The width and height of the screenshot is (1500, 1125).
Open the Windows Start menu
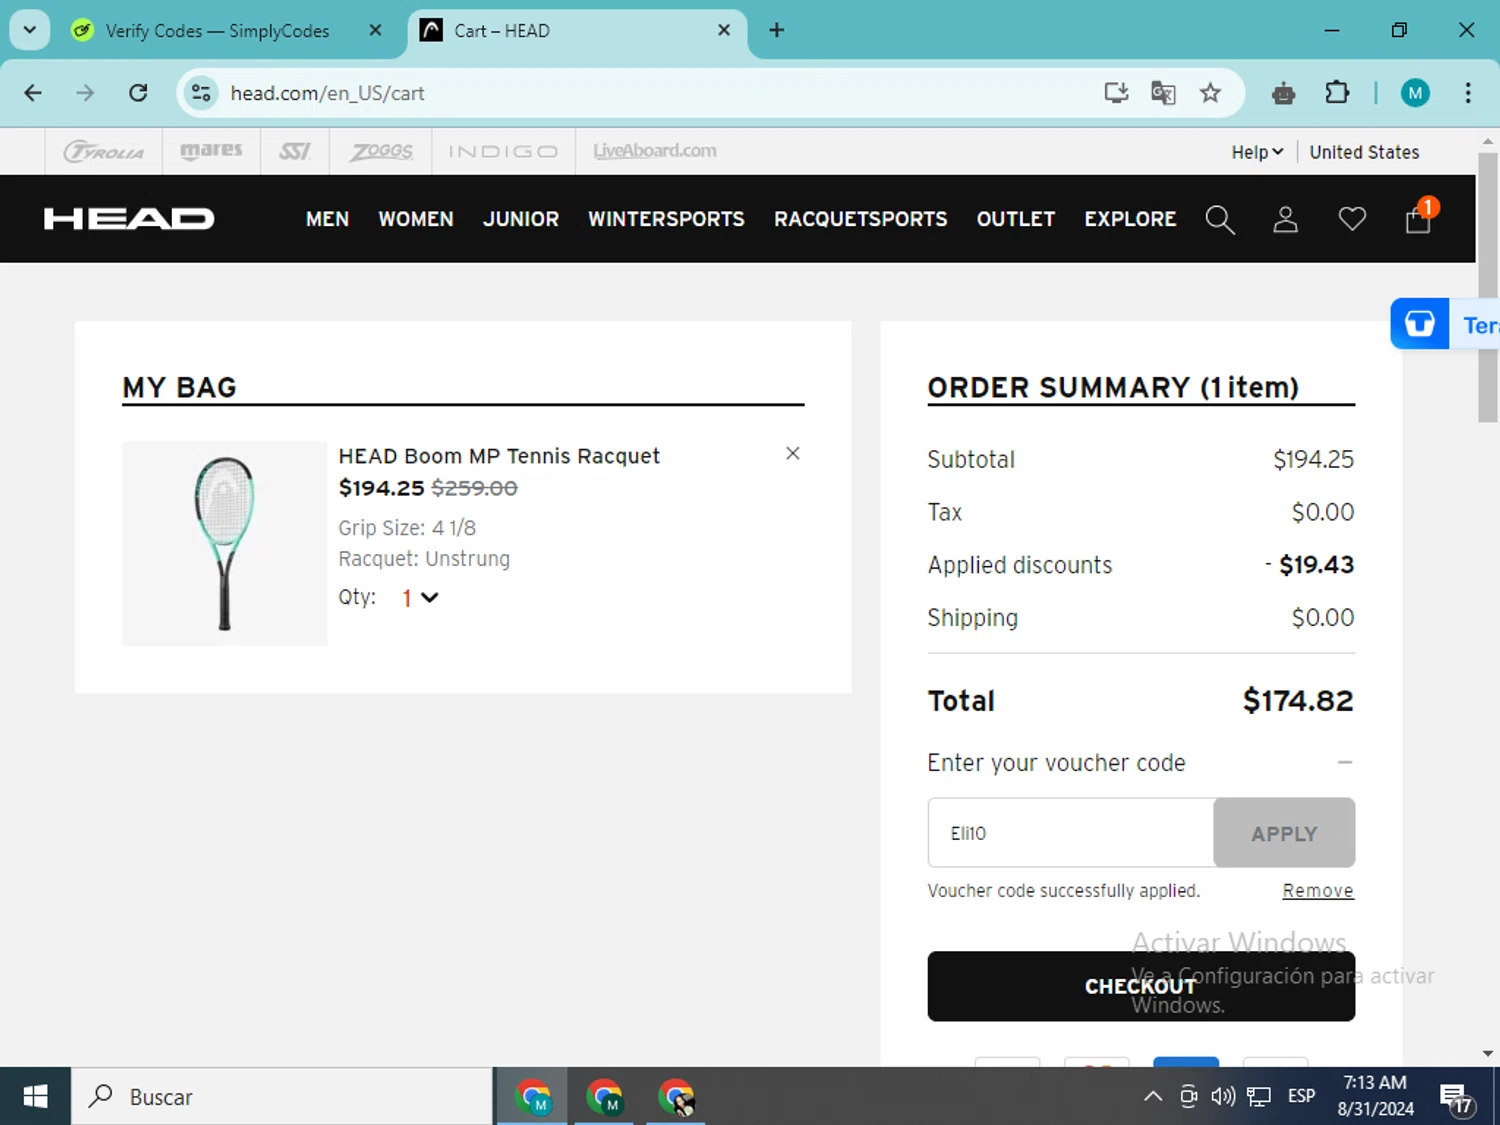pos(35,1097)
